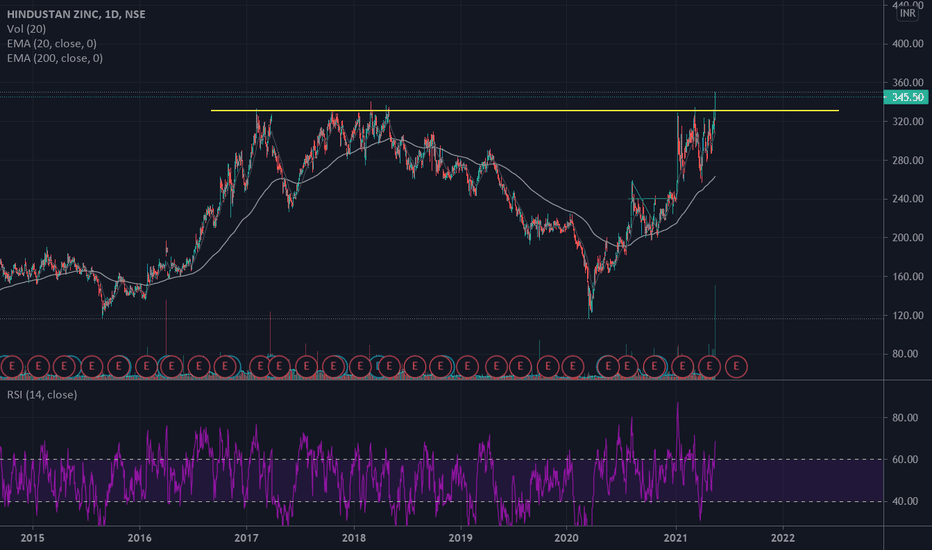The image size is (932, 550).
Task: Click the 2022 label on the time axis
Action: [782, 538]
